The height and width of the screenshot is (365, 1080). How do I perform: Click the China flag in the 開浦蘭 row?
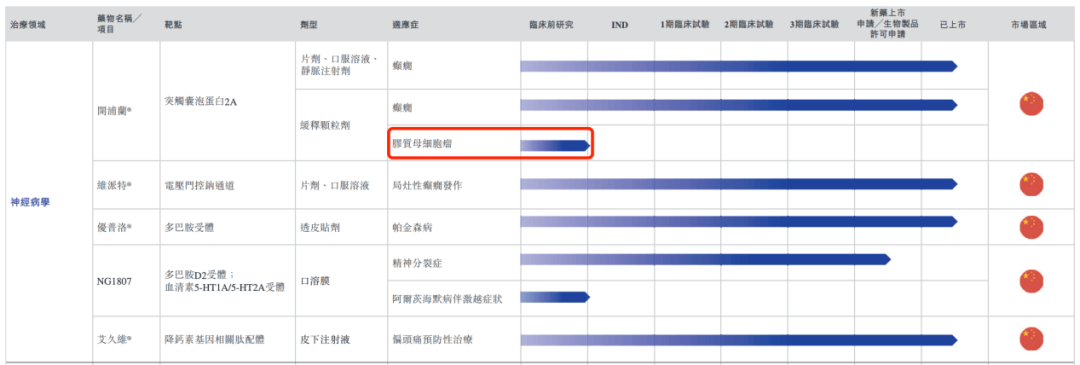click(1031, 104)
